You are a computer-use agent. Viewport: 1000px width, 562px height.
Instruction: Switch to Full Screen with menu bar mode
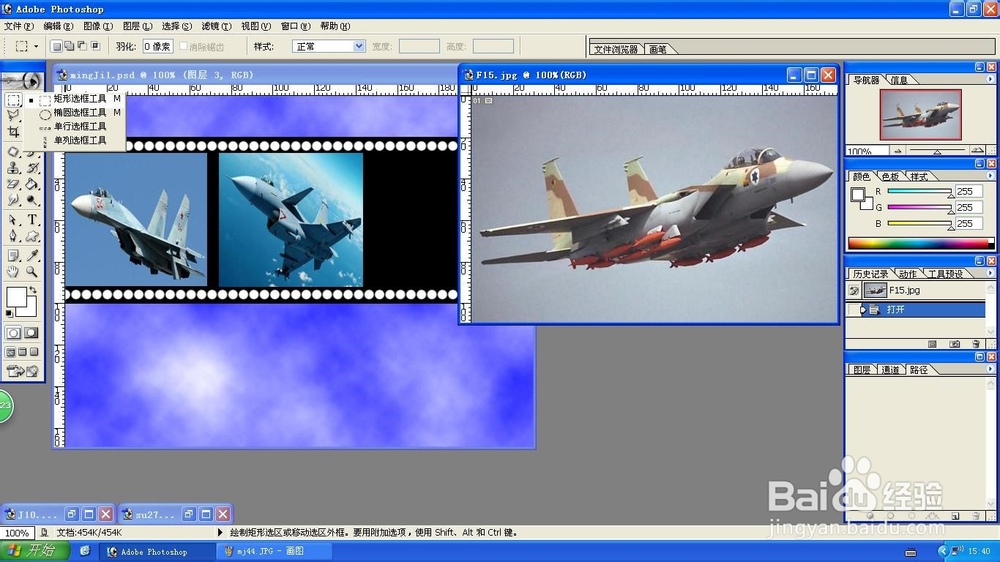(22, 352)
